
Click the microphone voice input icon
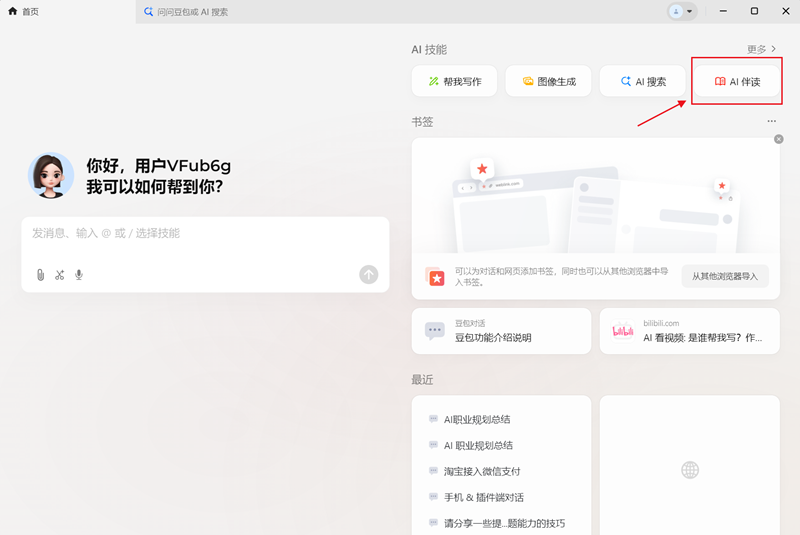pos(79,275)
